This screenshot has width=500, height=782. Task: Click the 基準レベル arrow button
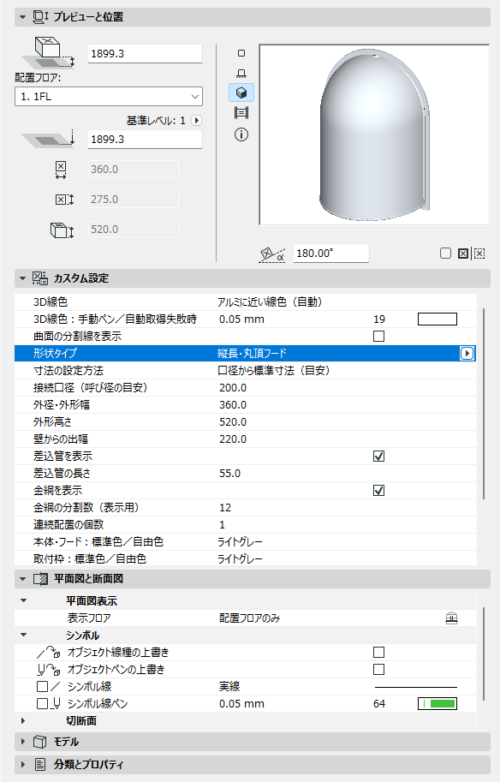197,120
